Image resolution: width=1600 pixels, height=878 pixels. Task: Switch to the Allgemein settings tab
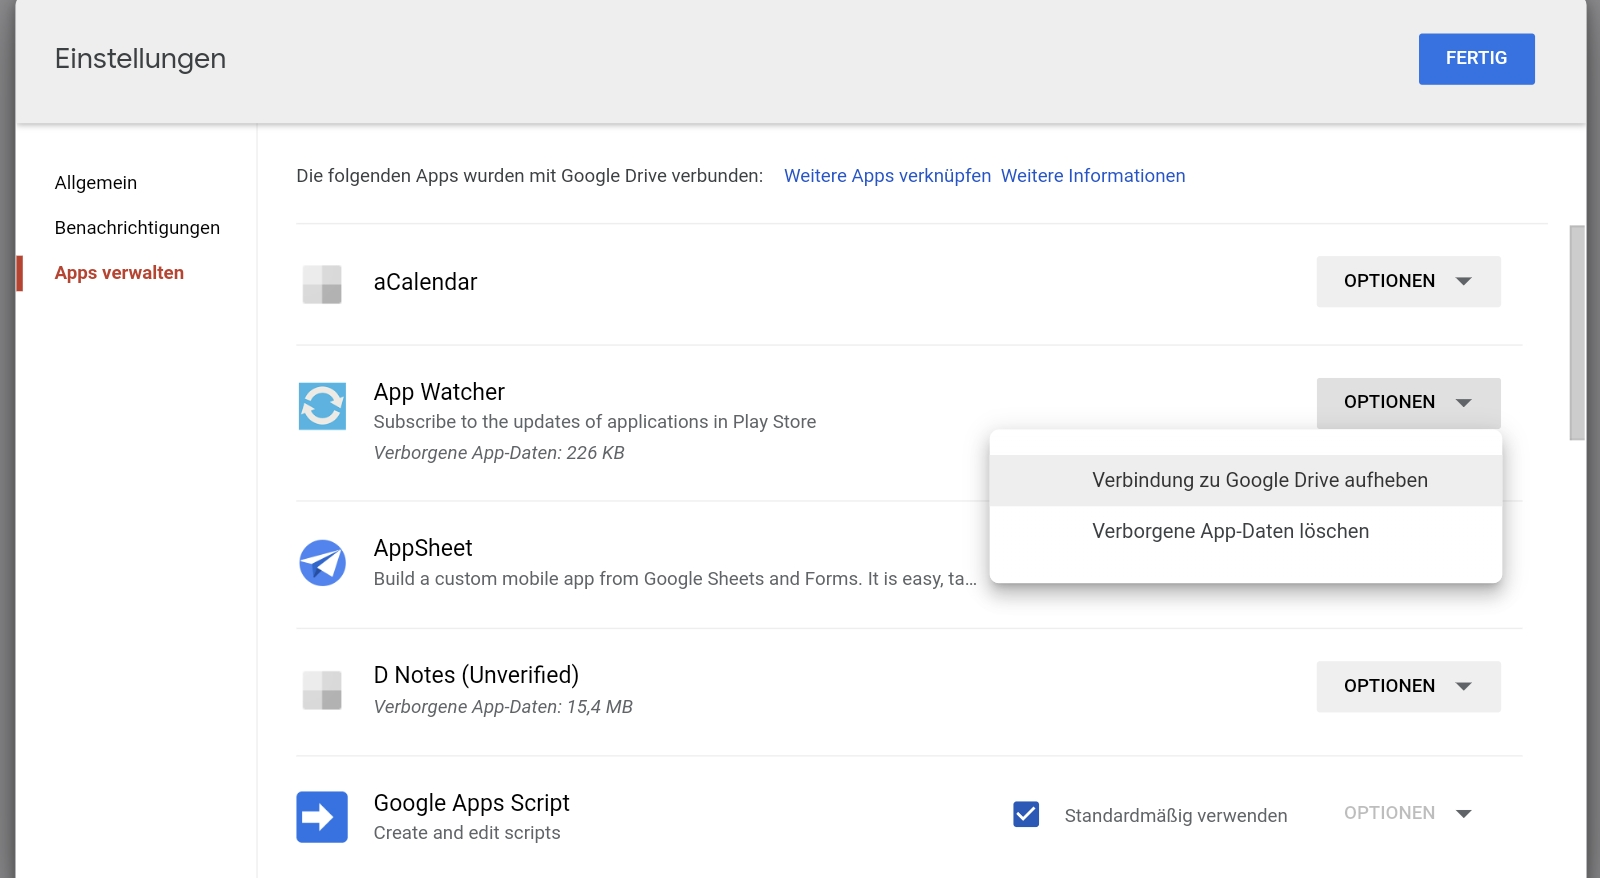coord(96,183)
